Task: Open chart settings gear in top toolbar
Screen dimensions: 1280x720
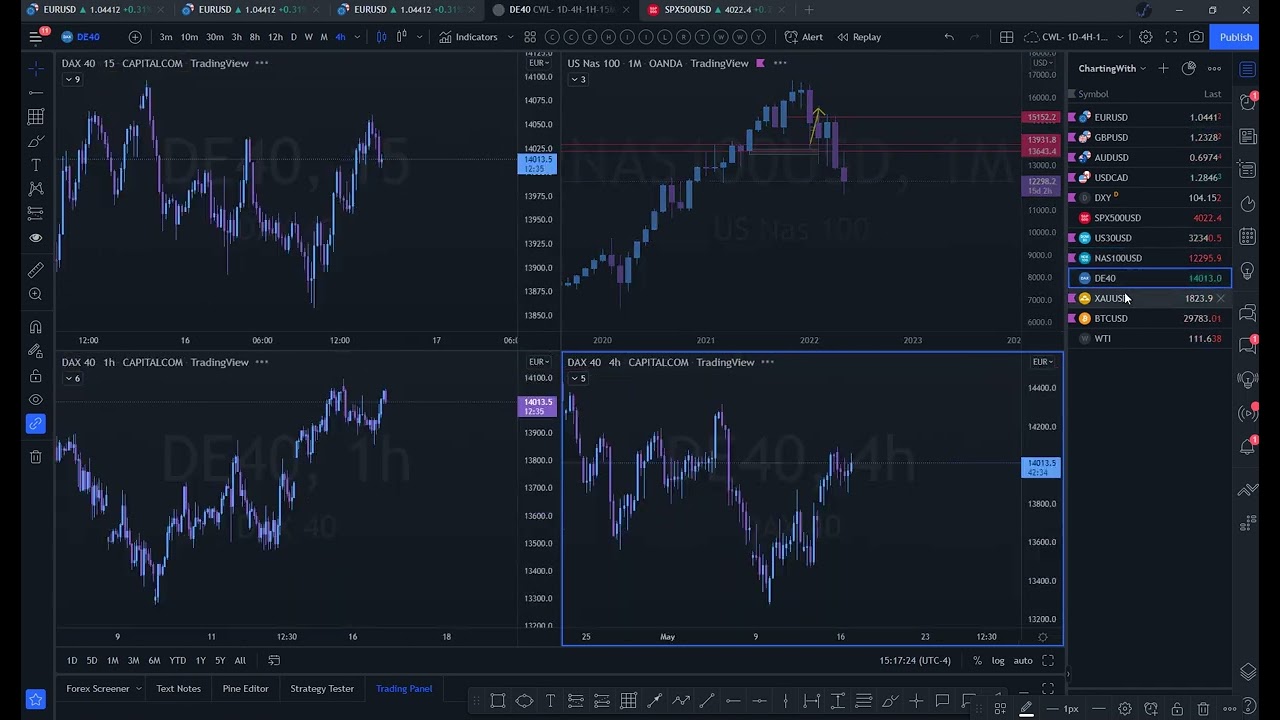Action: 1146,37
